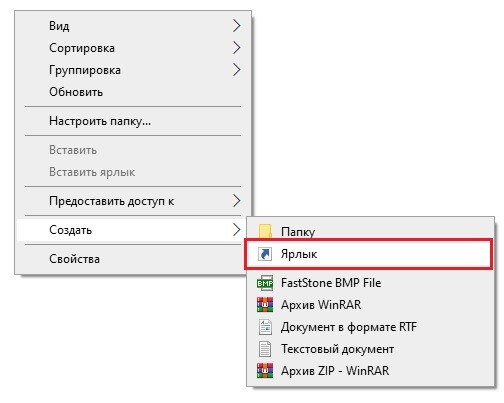
Task: Click the shortcut arrow icon beside Ярлык
Action: point(265,254)
